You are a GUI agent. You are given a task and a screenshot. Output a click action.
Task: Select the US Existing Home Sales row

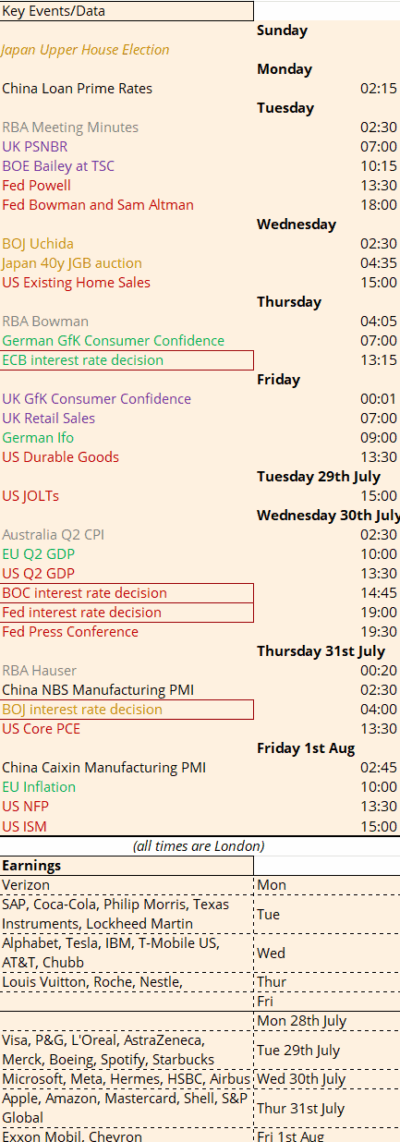coord(200,283)
